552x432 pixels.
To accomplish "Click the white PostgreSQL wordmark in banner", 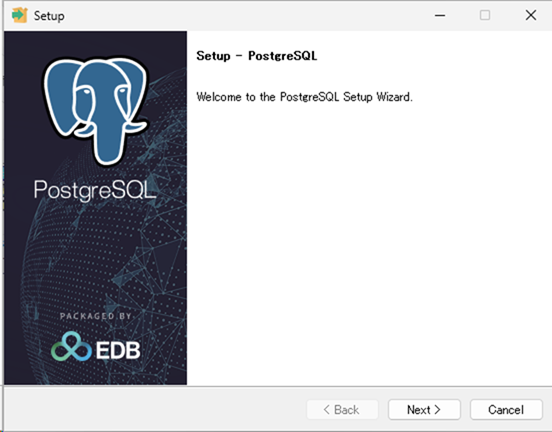I will pos(95,190).
